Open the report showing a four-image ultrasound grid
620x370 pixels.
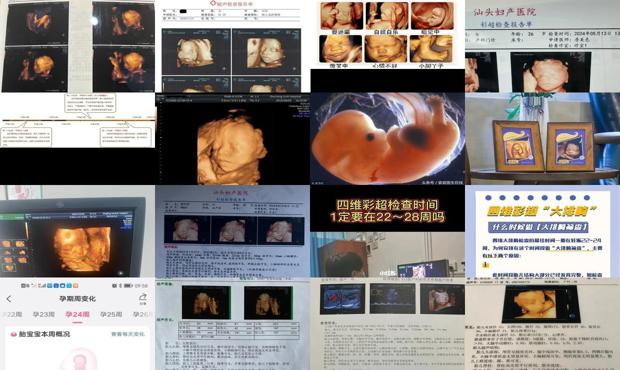[x=232, y=46]
